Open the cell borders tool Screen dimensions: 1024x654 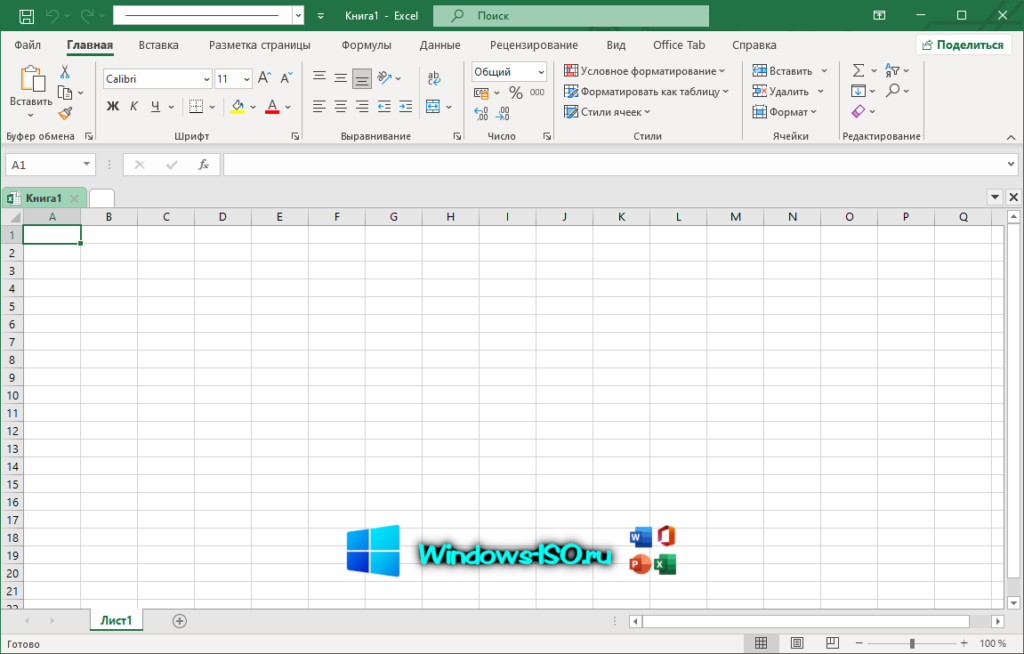(x=196, y=106)
